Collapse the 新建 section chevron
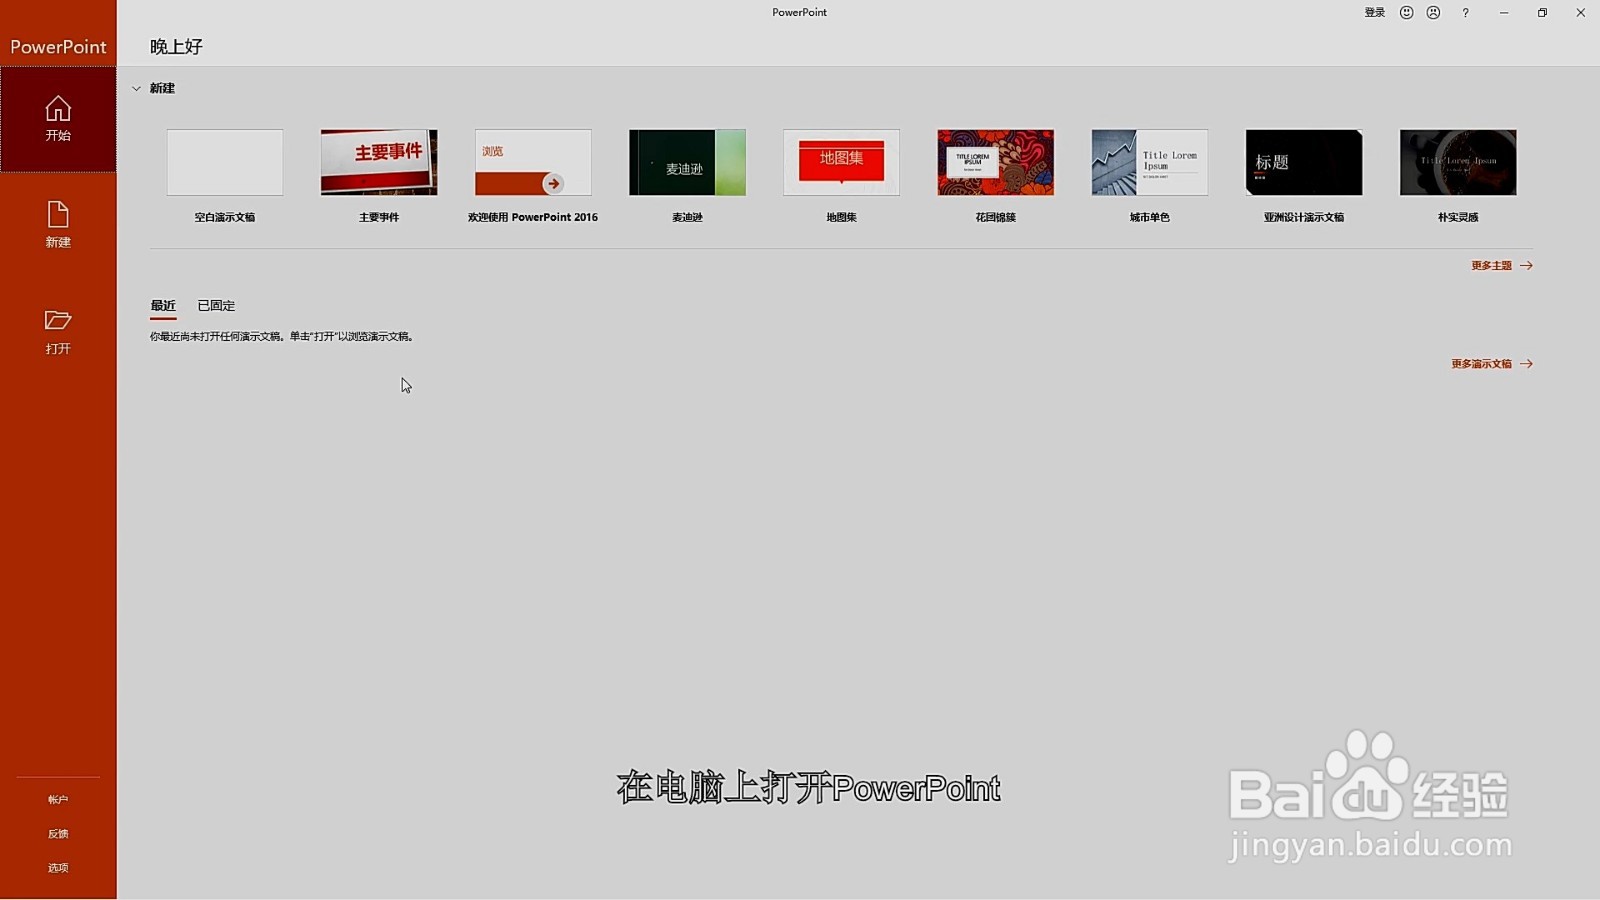This screenshot has width=1600, height=900. (x=136, y=88)
